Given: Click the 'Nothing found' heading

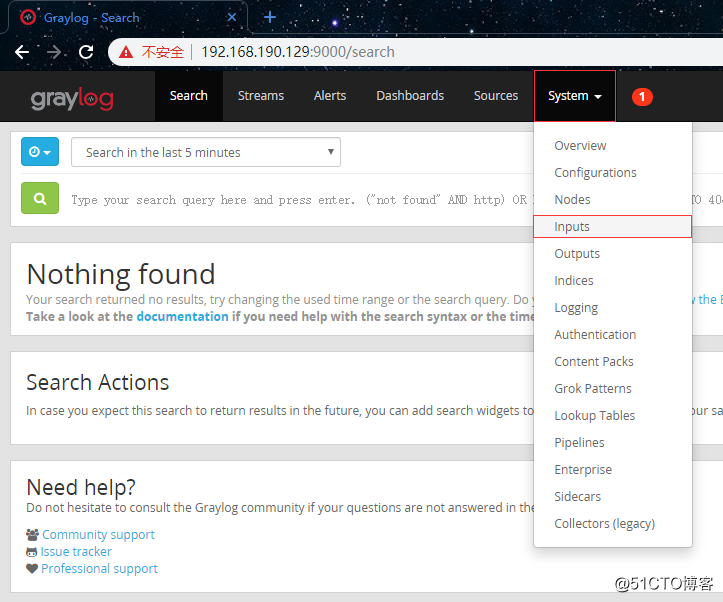Looking at the screenshot, I should tap(121, 274).
